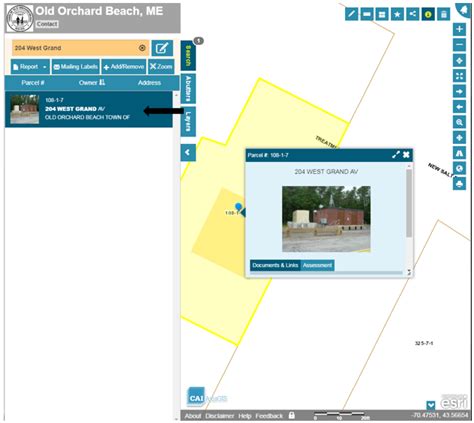Open the Feedback link
Screen dimensions: 474x423
tap(269, 416)
